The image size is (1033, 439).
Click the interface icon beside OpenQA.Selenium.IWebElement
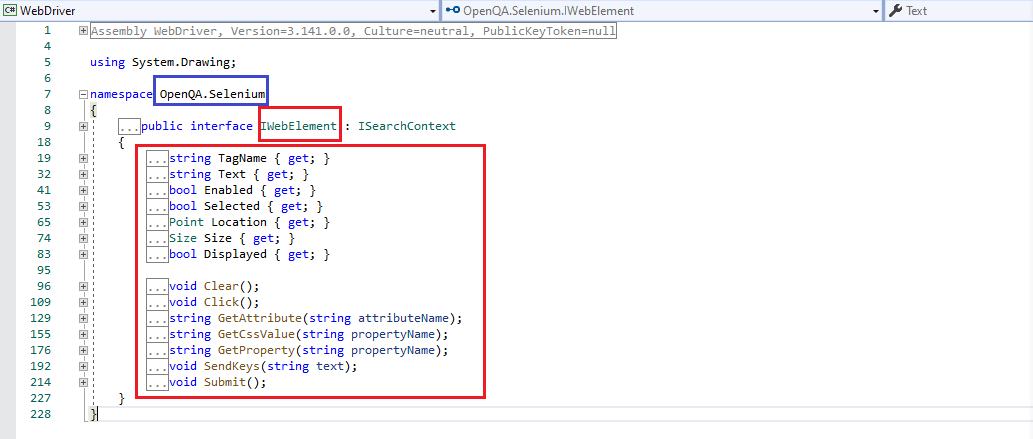coord(453,11)
